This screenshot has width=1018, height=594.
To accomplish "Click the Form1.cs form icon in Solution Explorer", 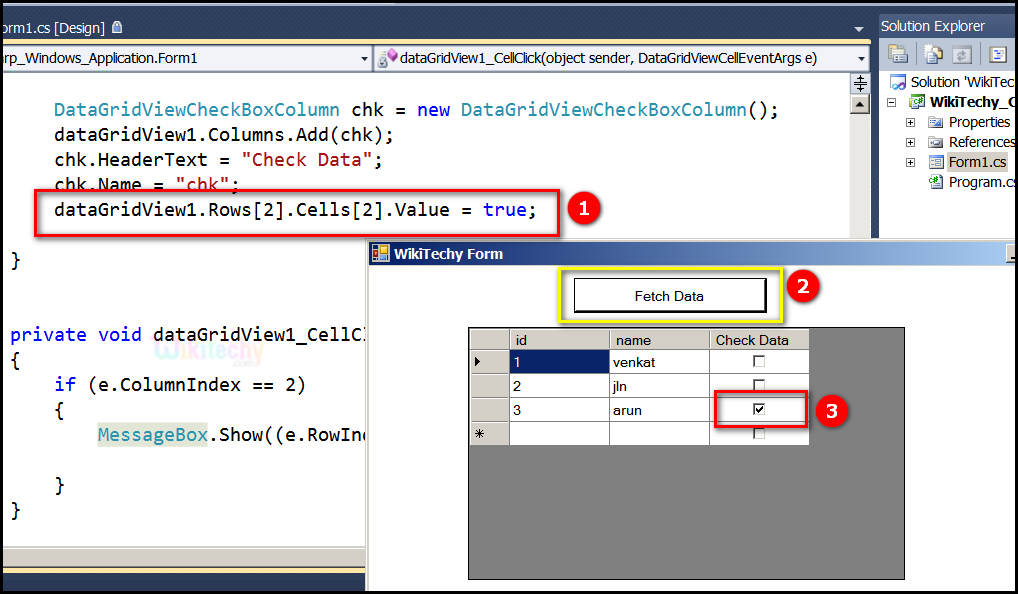I will tap(937, 161).
